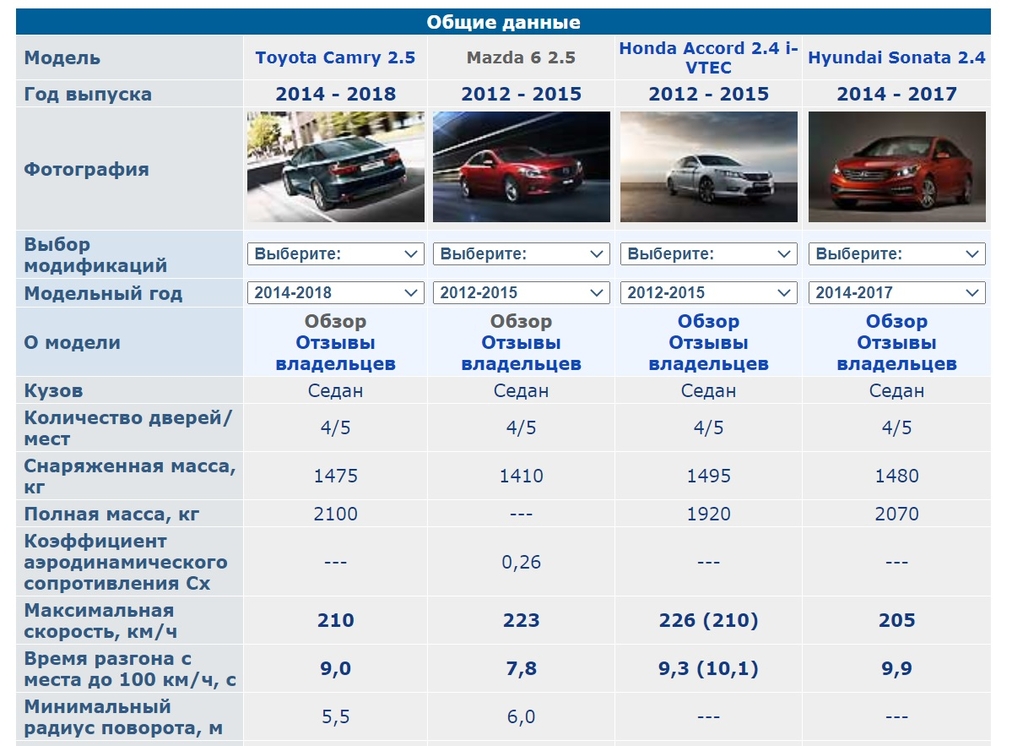
Task: Click the 'Минимальный радиус поворота, м' label
Action: pos(123,717)
